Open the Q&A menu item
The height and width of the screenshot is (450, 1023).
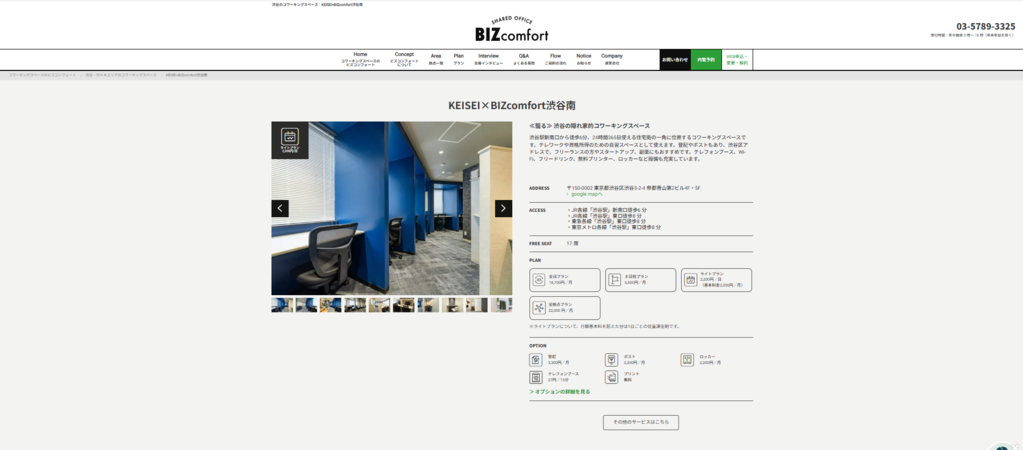tap(524, 59)
